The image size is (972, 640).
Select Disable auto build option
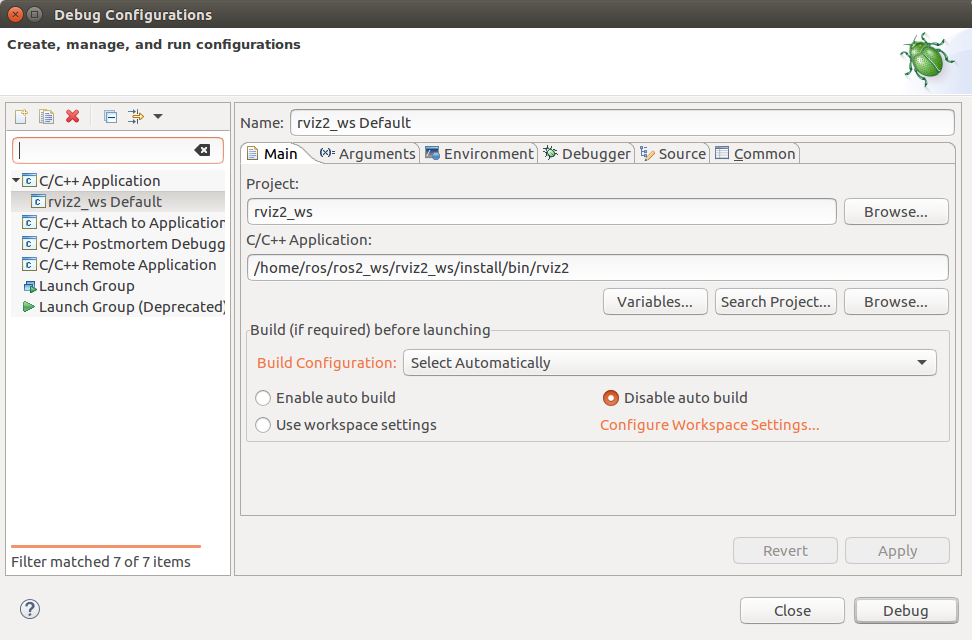click(x=611, y=398)
